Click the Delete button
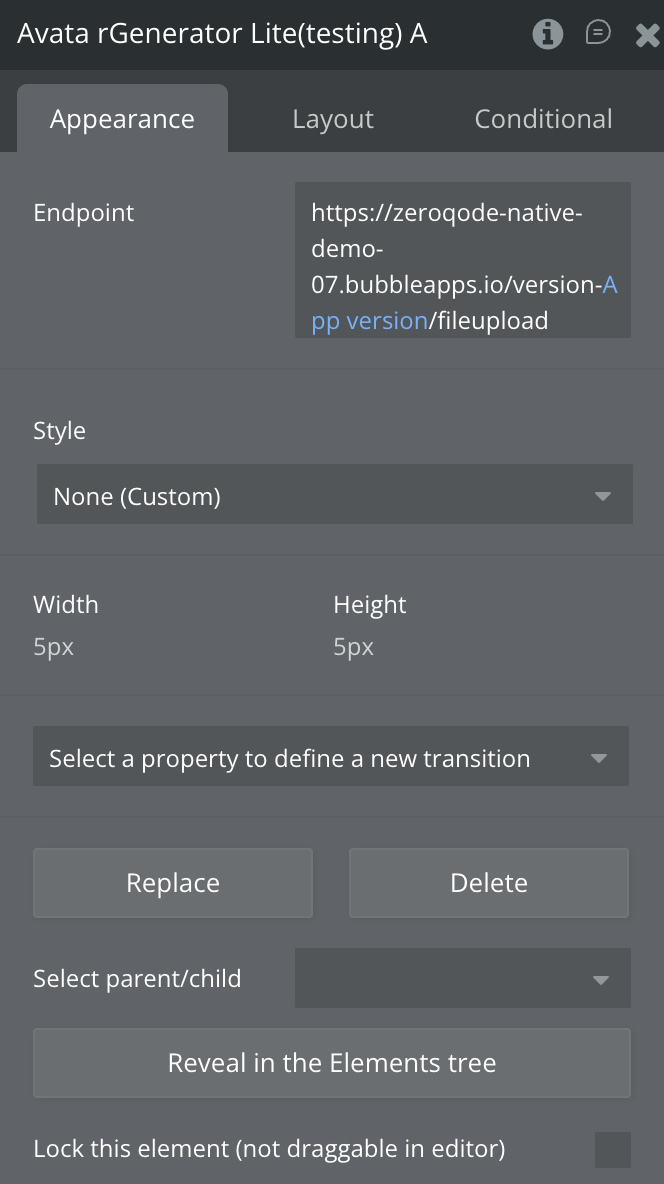The image size is (664, 1184). pyautogui.click(x=488, y=883)
